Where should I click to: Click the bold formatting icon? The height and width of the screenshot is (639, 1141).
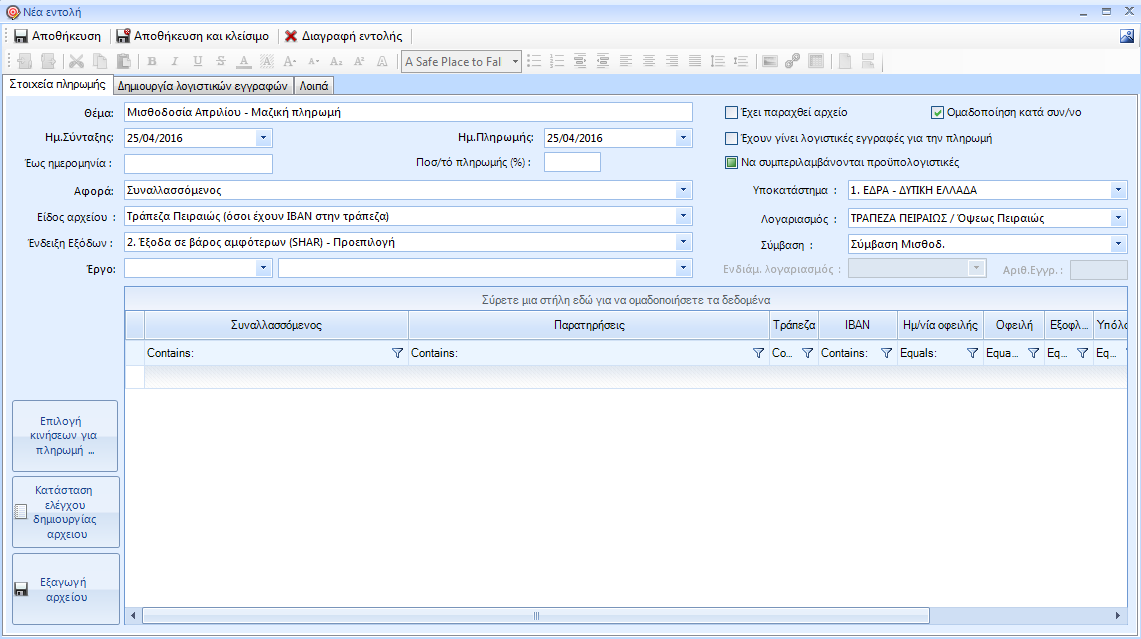(x=152, y=62)
